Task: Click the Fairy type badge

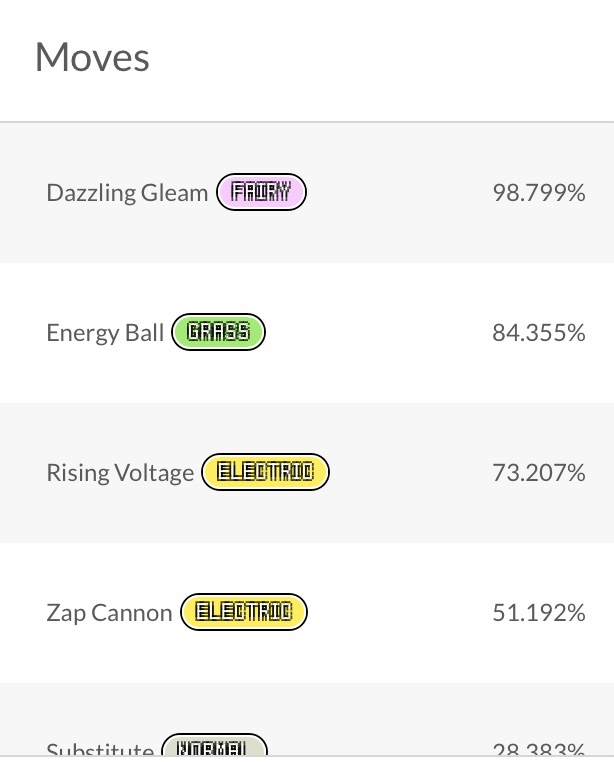Action: tap(261, 192)
